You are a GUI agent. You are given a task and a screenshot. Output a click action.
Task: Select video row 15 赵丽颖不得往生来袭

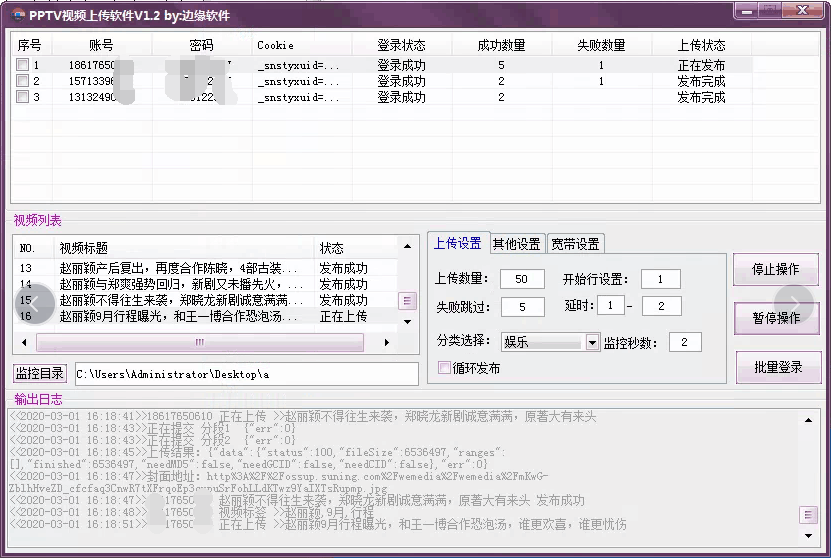point(206,300)
